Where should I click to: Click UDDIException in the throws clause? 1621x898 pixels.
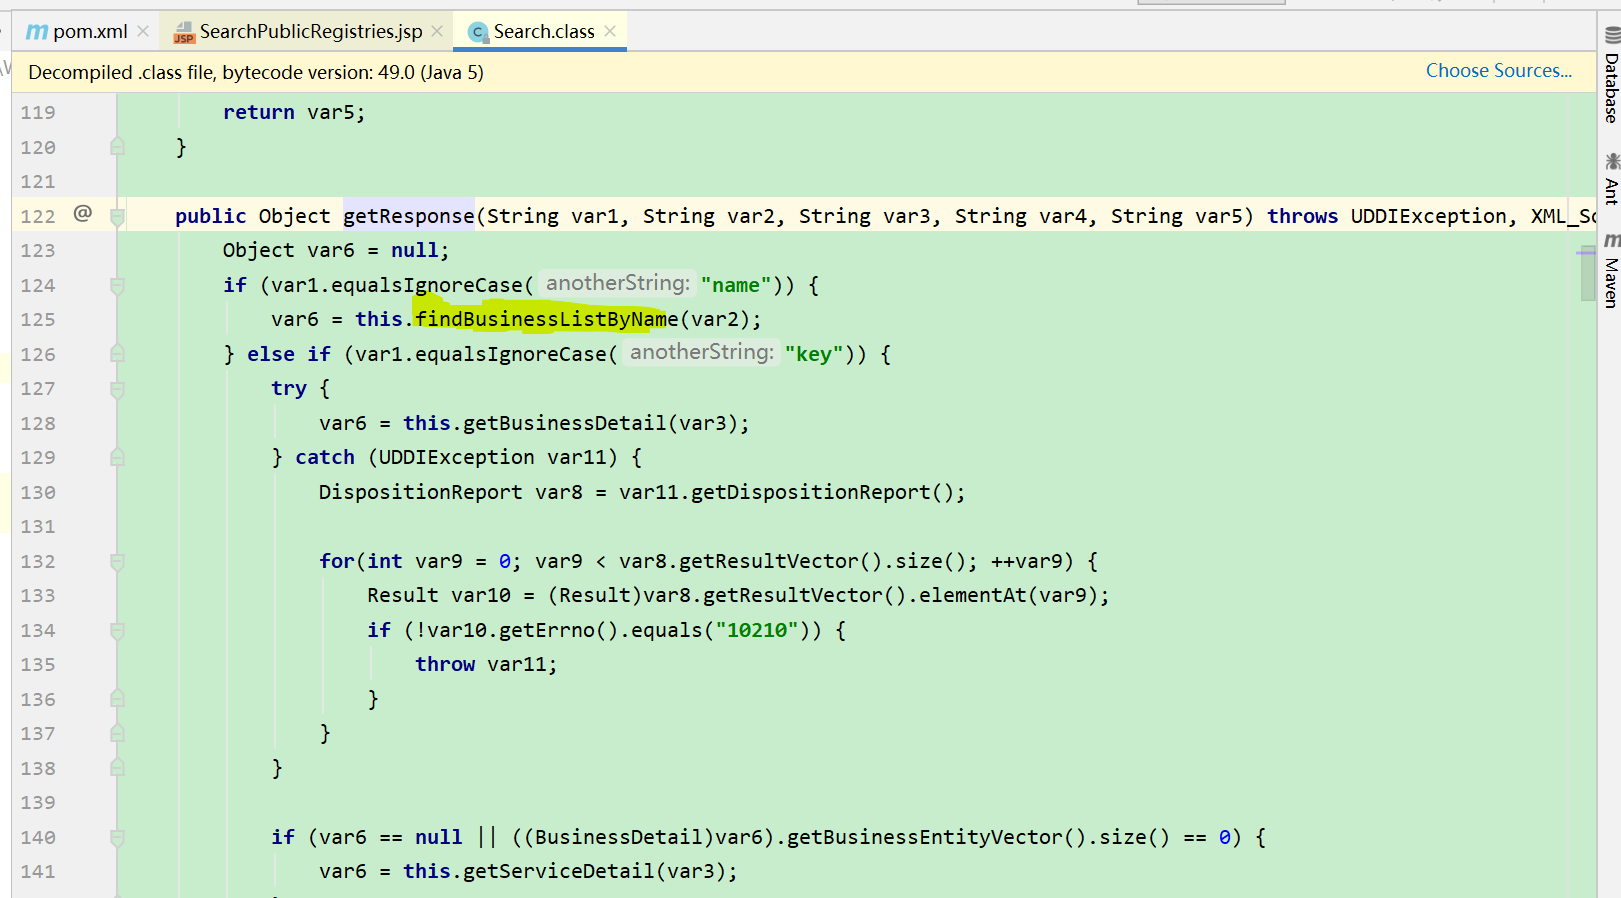[1429, 216]
